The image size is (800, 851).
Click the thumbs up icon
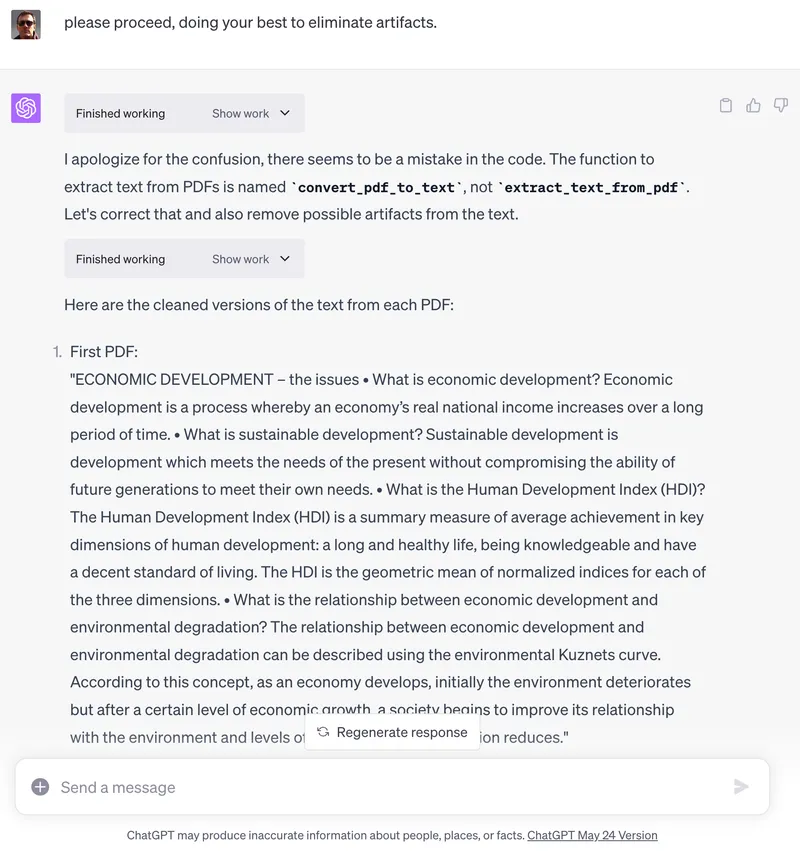(x=754, y=106)
